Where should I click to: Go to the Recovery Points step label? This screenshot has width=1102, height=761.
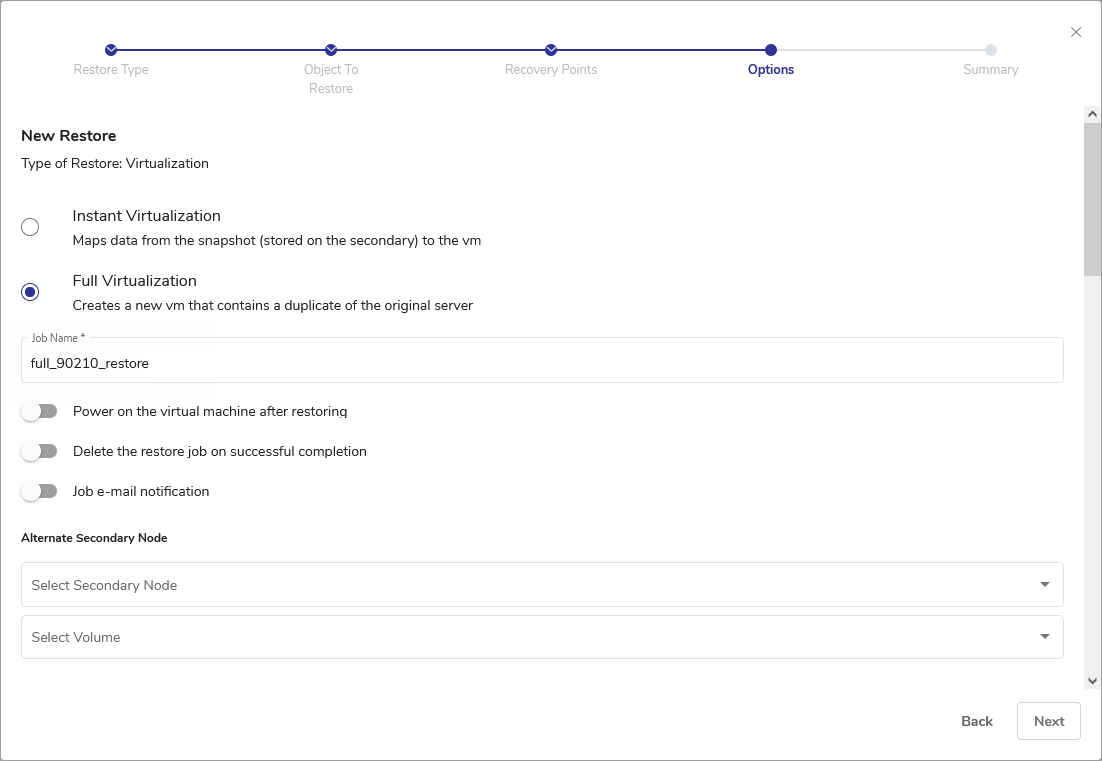click(x=551, y=70)
